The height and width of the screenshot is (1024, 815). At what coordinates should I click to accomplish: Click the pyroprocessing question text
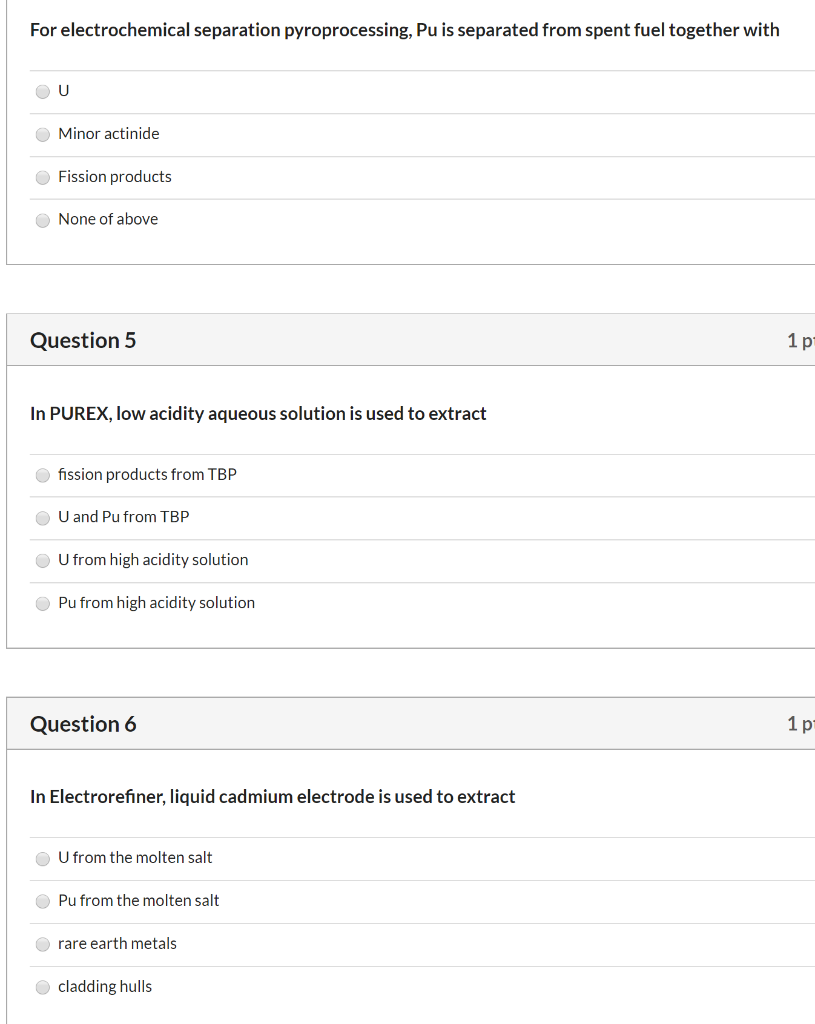point(405,30)
